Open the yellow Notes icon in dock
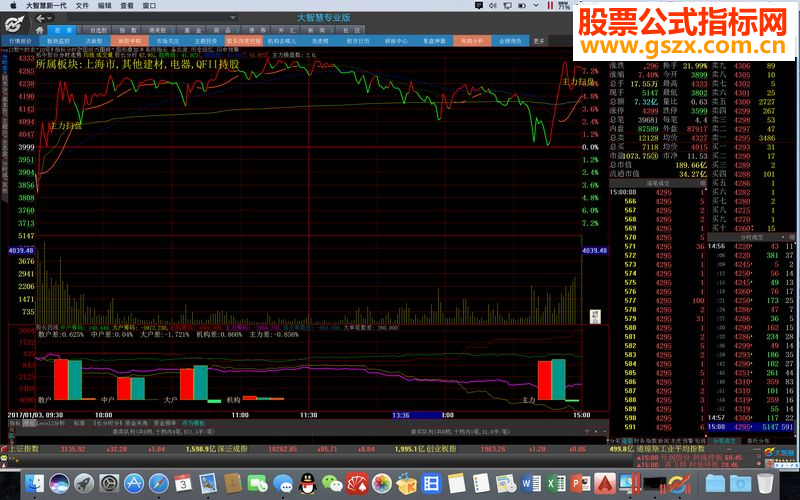The width and height of the screenshot is (800, 500). 456,483
